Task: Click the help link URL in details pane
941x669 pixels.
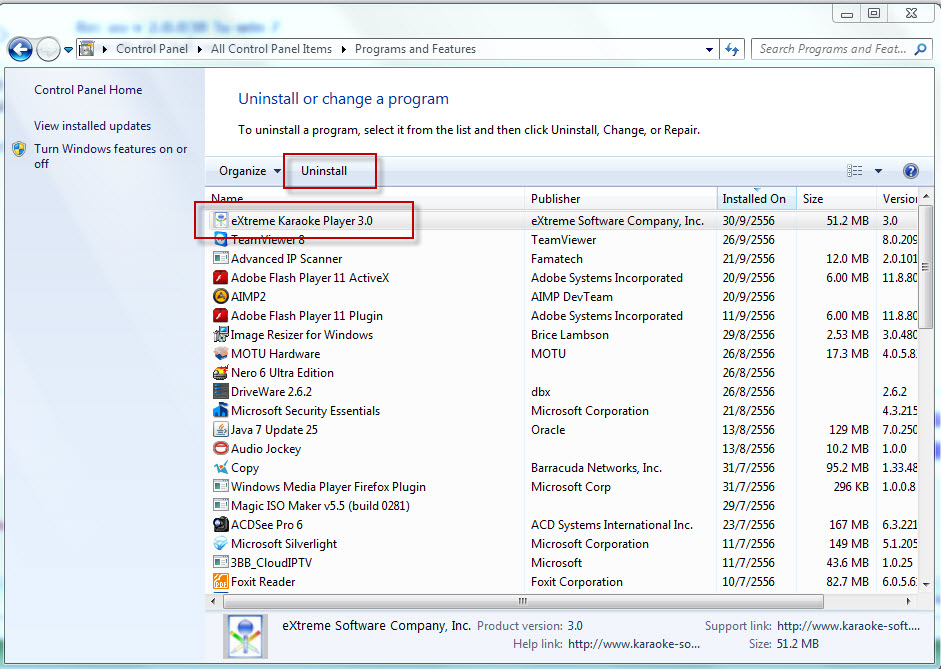Action: (x=634, y=644)
